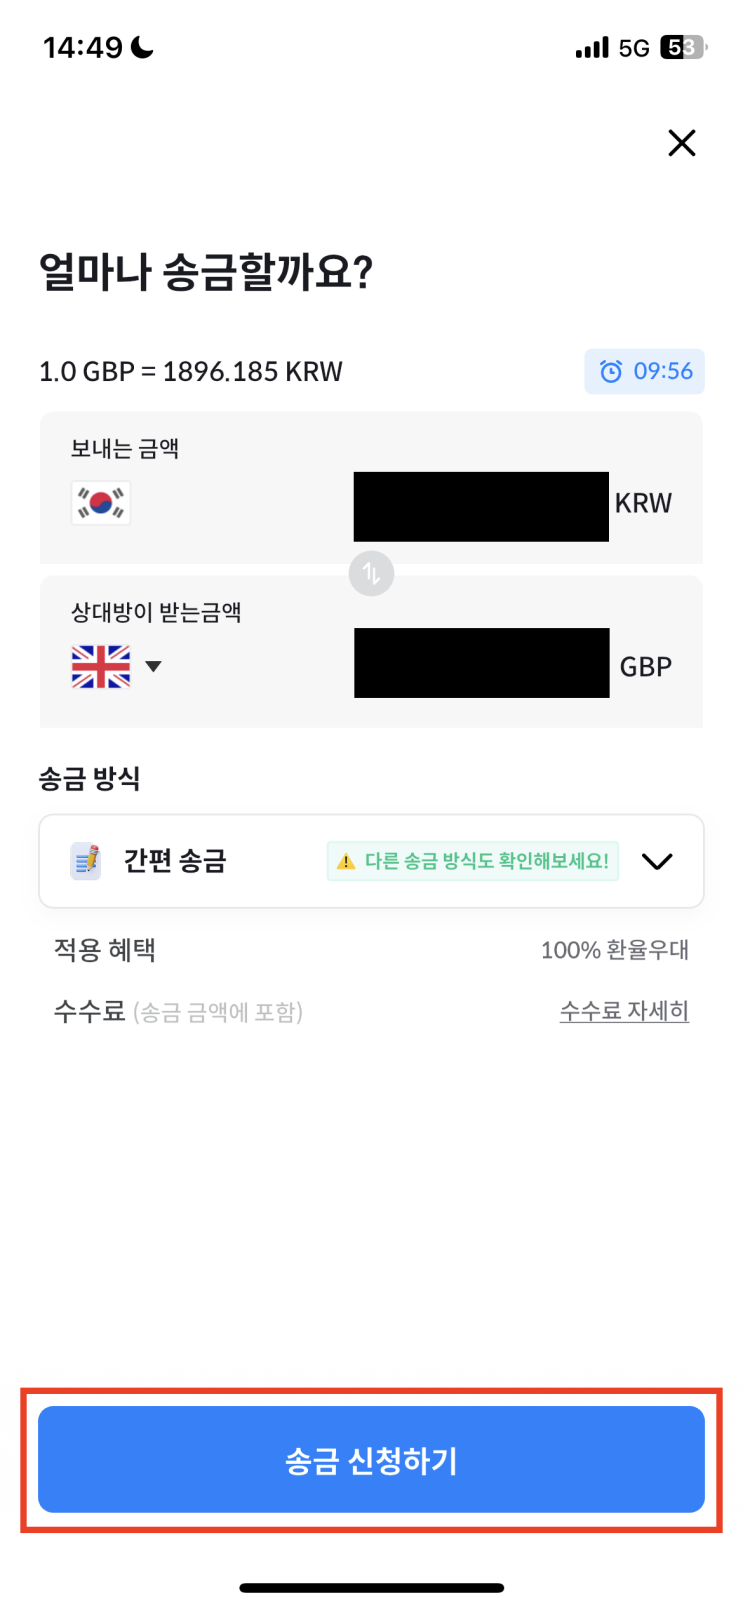Open the recipient currency dropdown arrow
This screenshot has height=1608, width=743.
[x=153, y=666]
